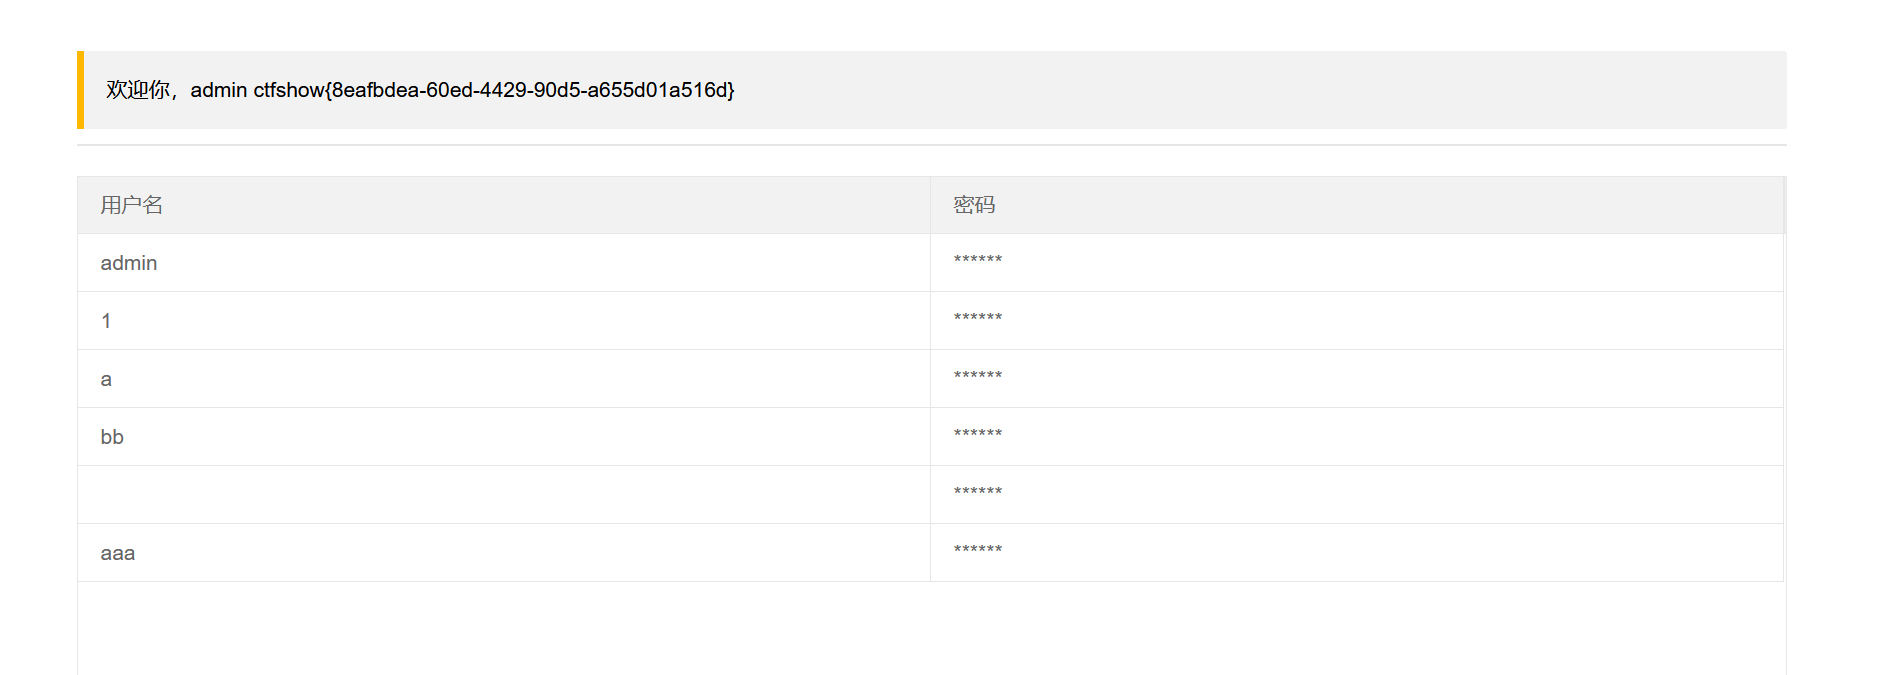This screenshot has height=675, width=1878.
Task: Select the username cell labeled 1
Action: pyautogui.click(x=106, y=321)
